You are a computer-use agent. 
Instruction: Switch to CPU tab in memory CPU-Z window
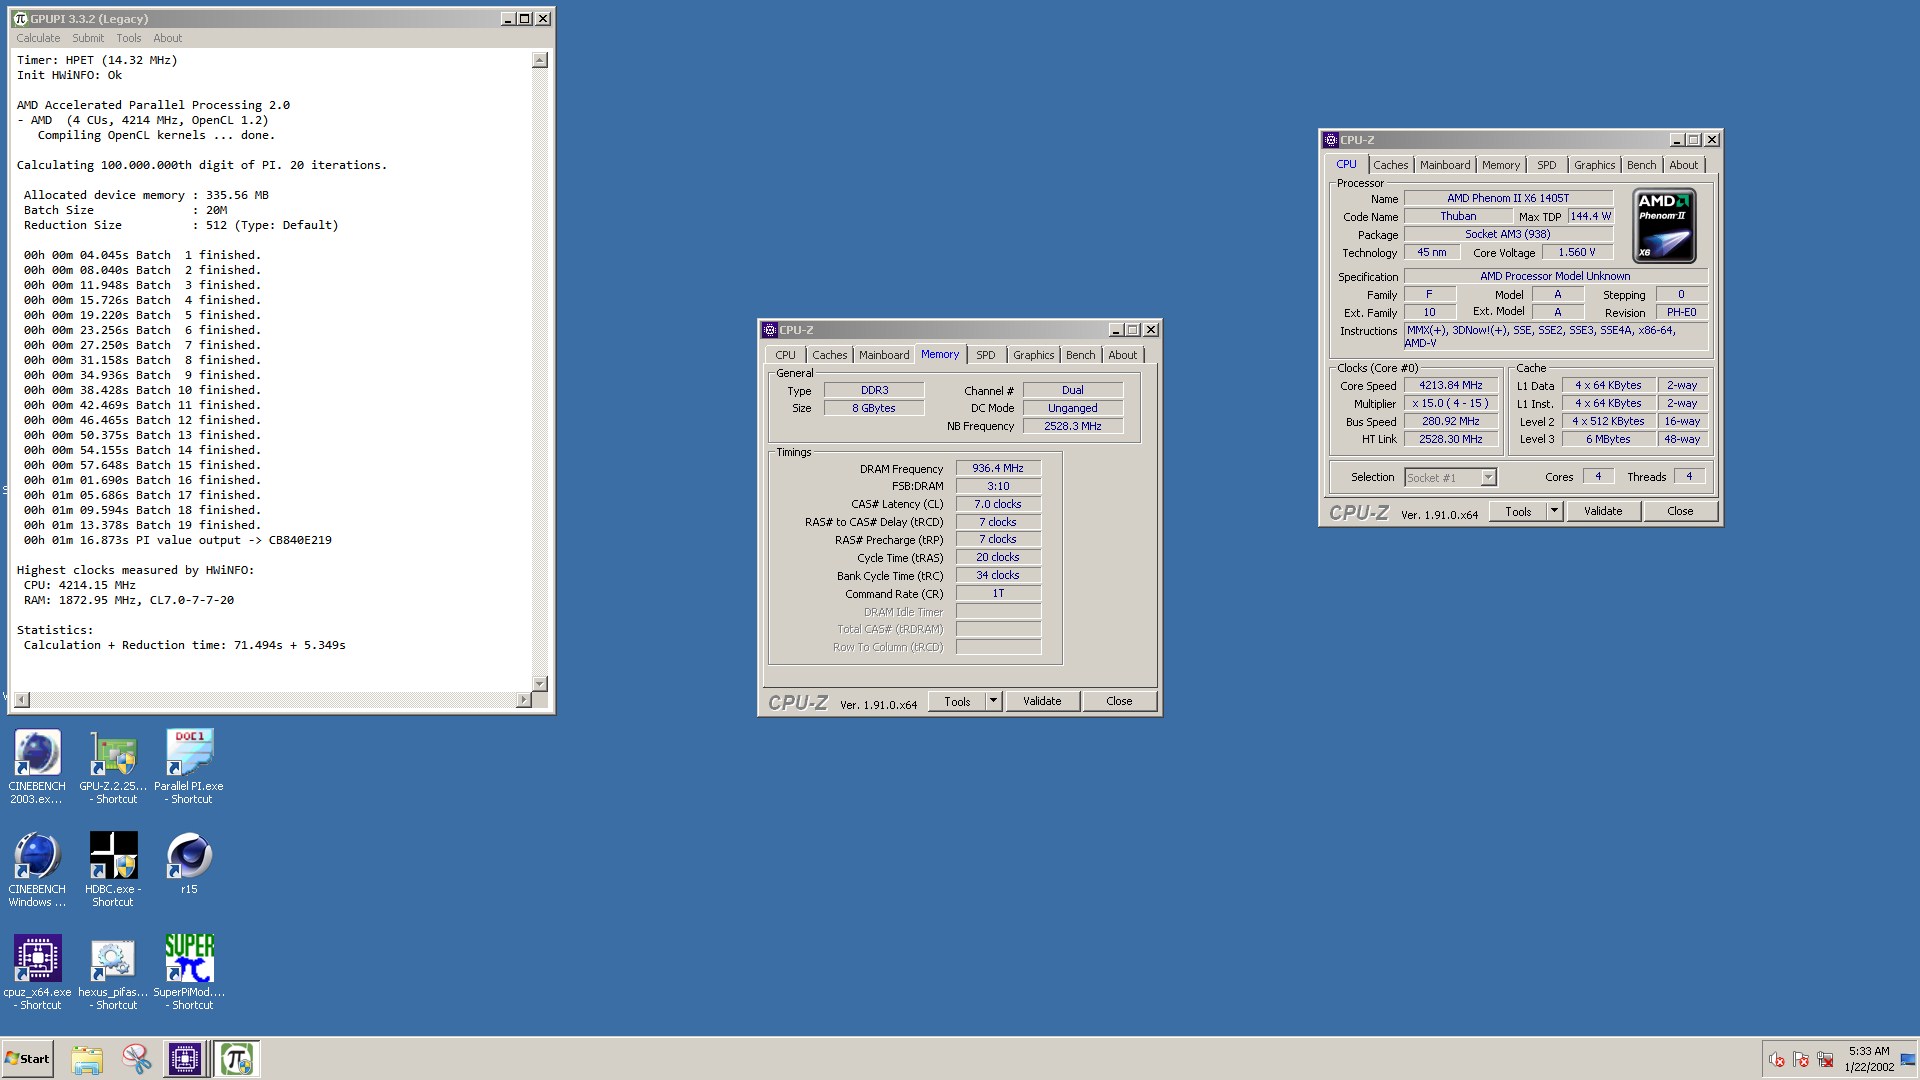786,355
